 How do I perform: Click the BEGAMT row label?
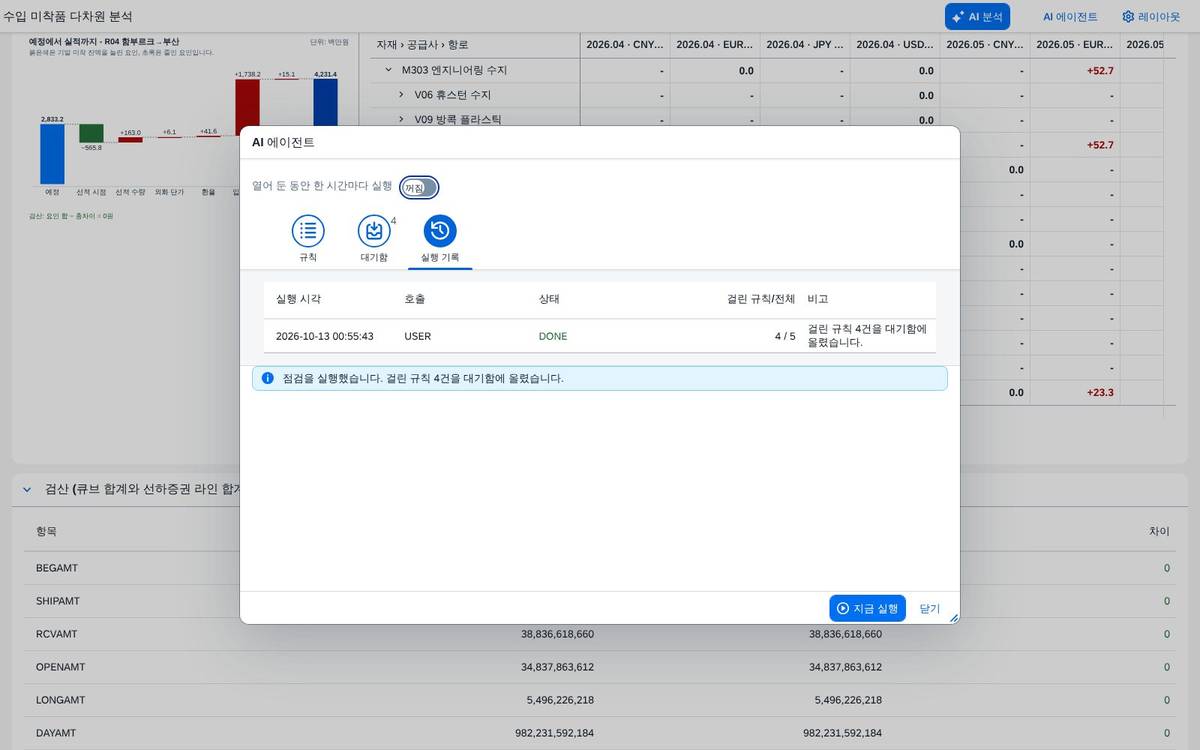click(x=57, y=568)
